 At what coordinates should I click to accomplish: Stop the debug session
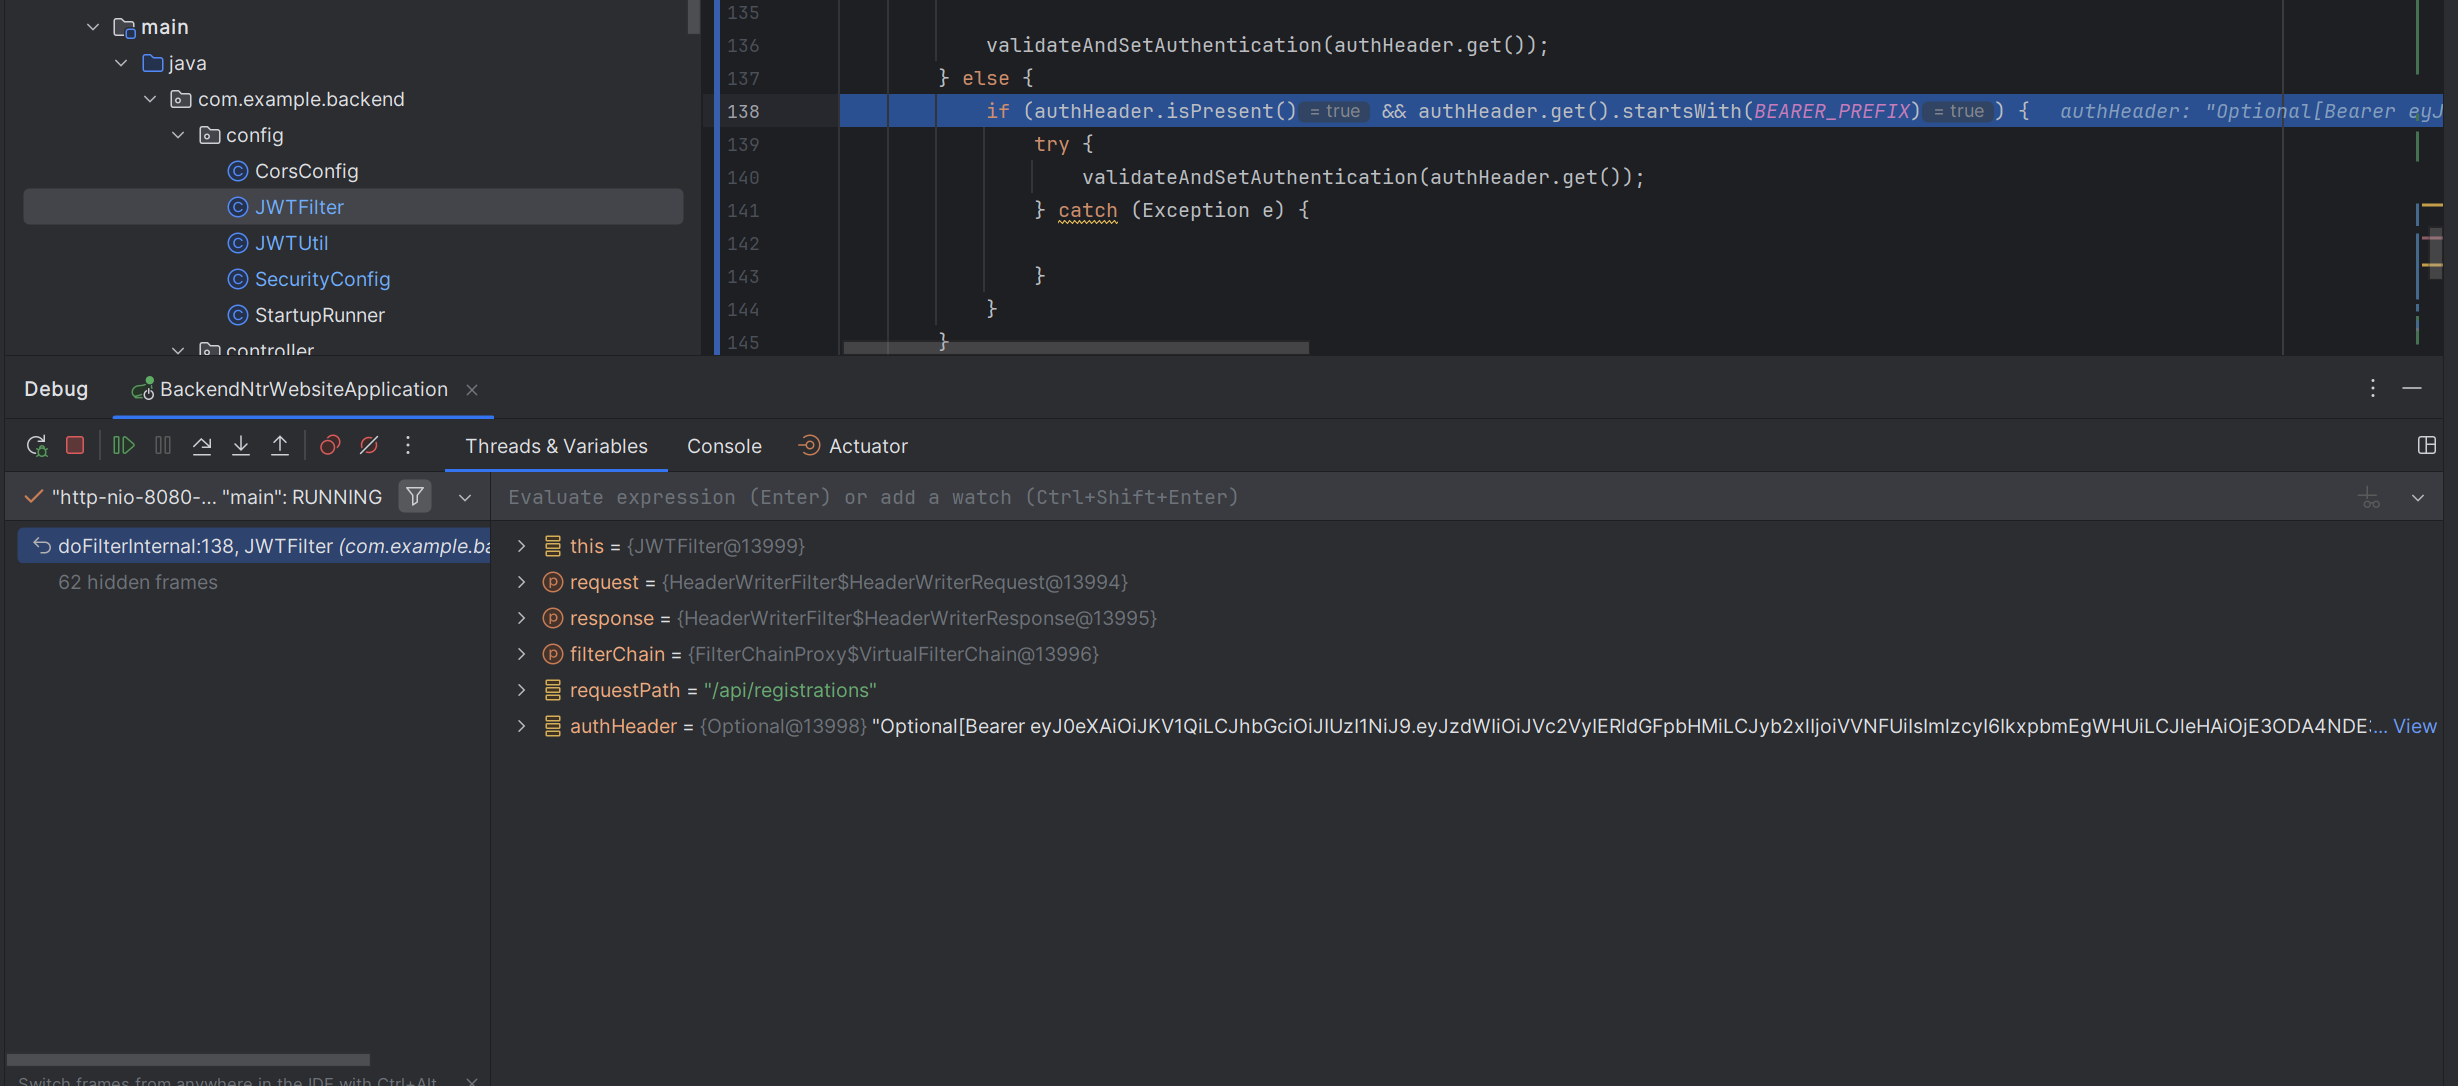(75, 446)
